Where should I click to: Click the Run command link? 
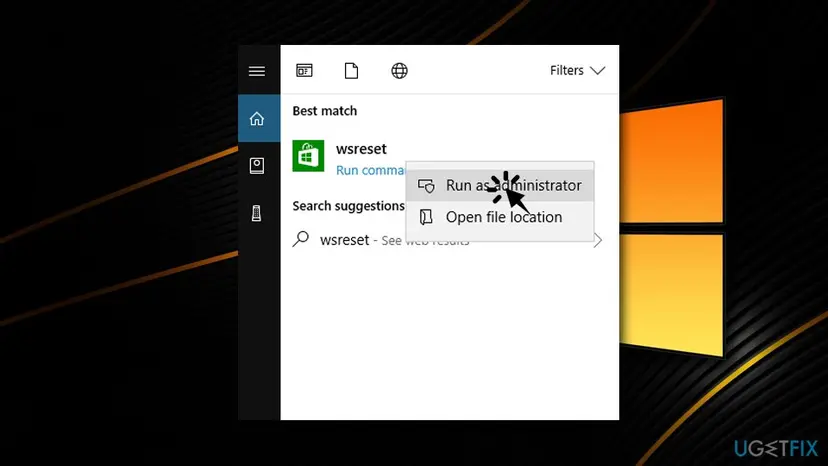[371, 170]
